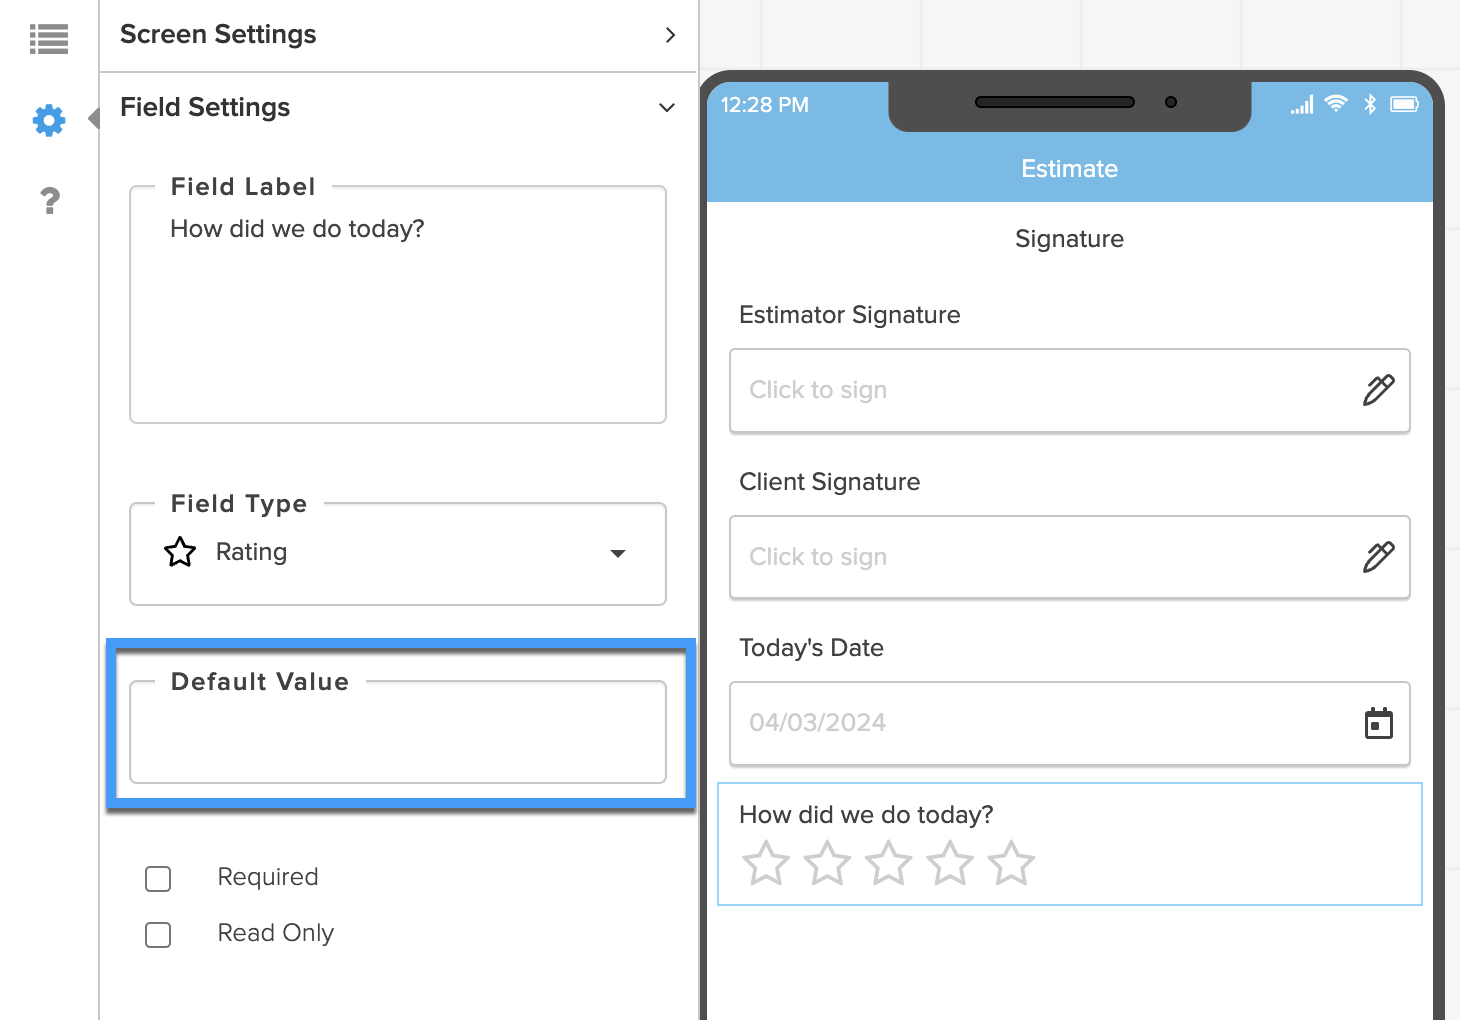Select the third rating star
Viewport: 1460px width, 1020px height.
pos(888,863)
